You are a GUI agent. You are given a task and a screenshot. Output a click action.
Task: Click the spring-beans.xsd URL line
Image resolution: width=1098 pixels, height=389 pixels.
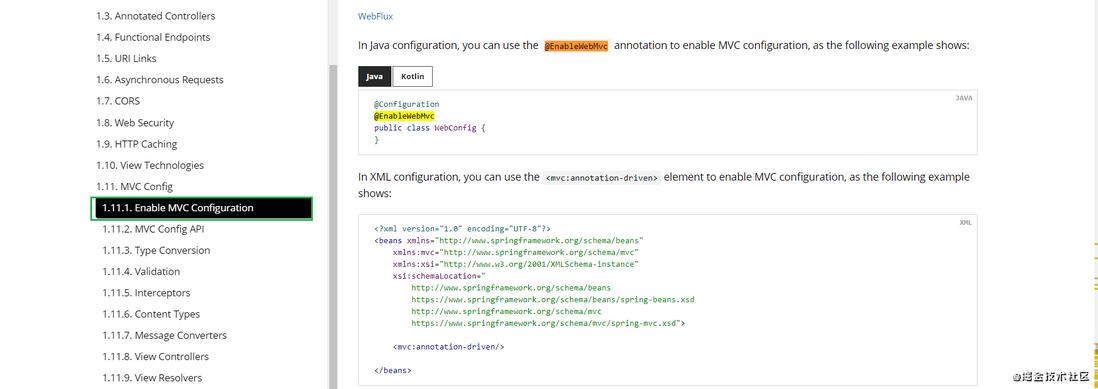coord(553,299)
